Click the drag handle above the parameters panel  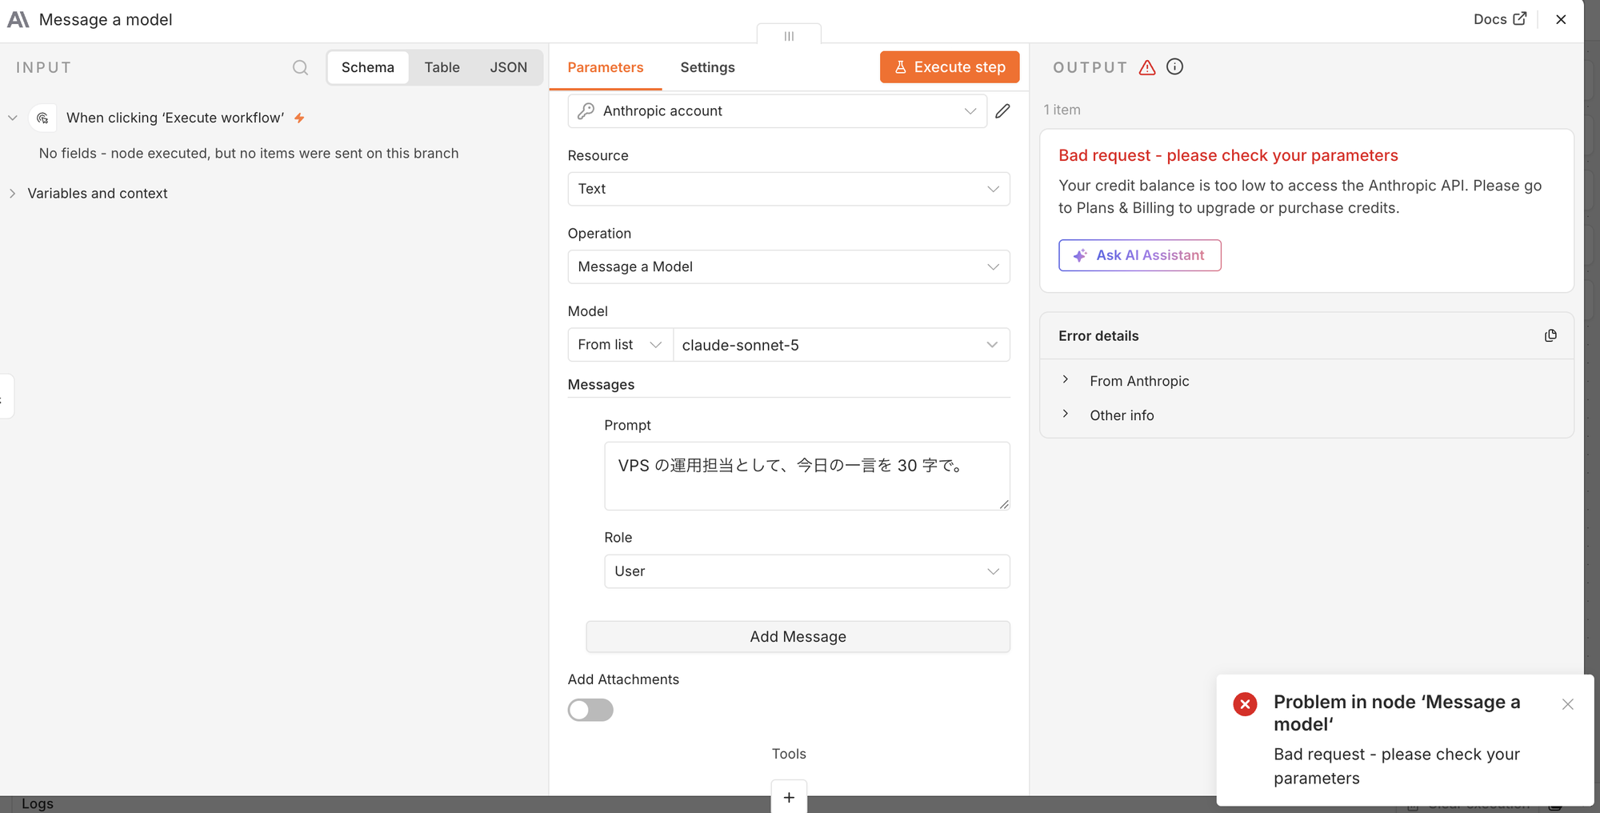click(x=789, y=36)
